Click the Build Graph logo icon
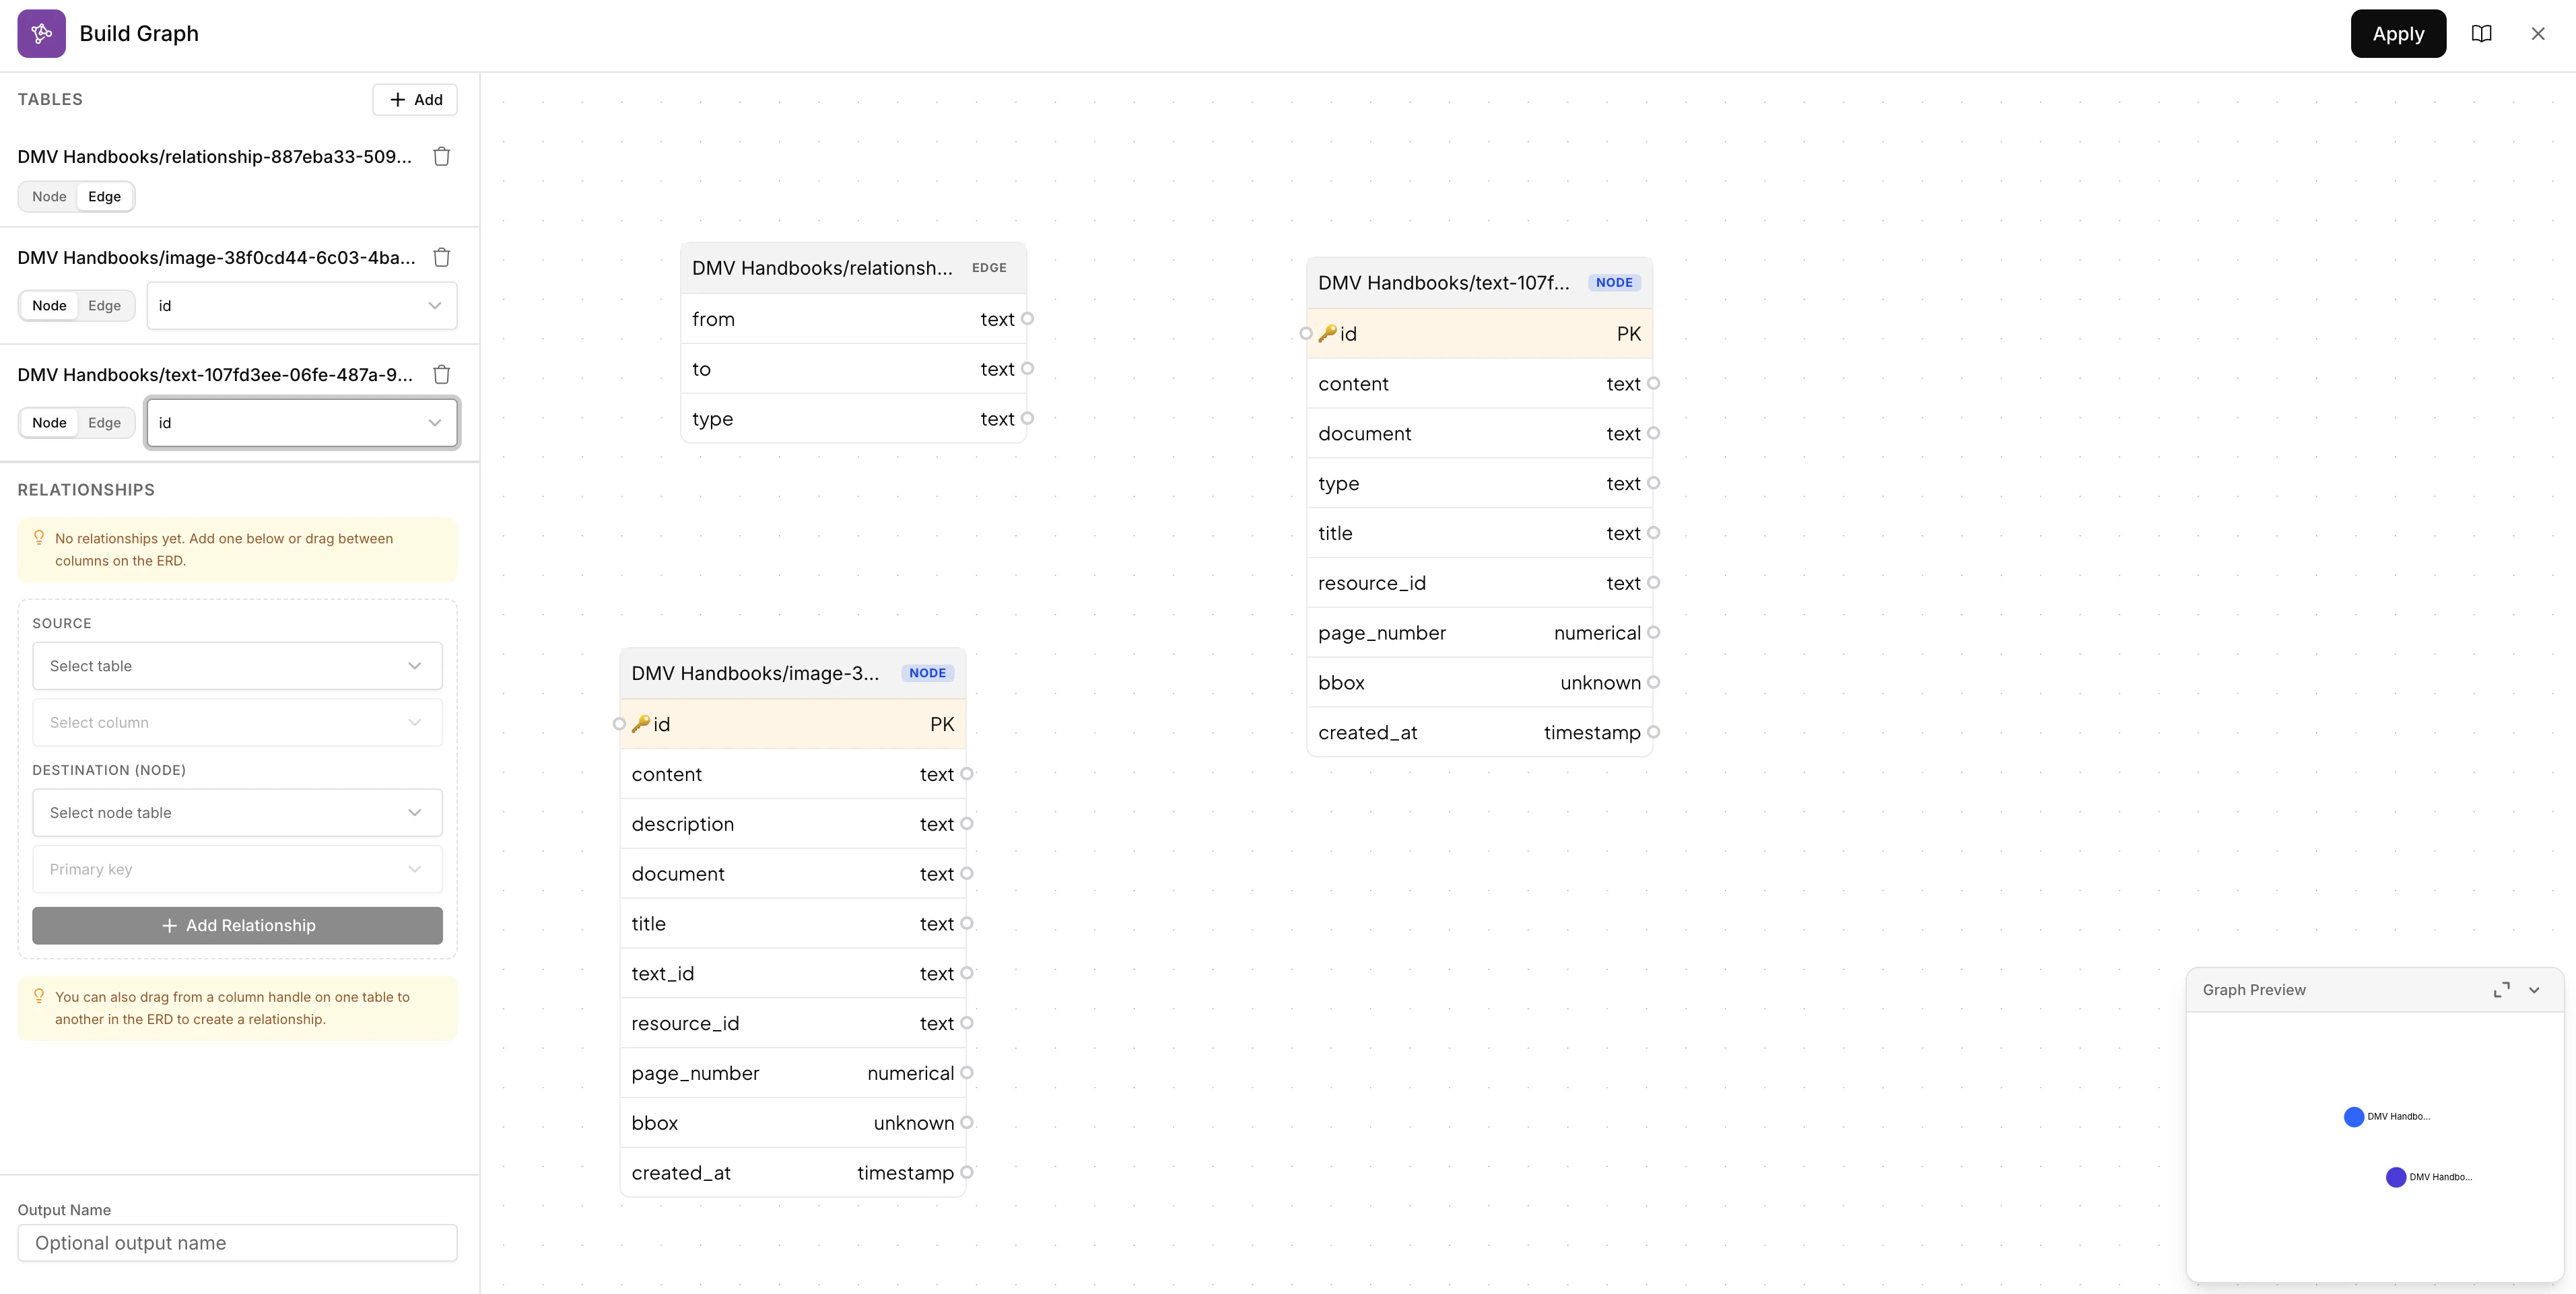 pyautogui.click(x=41, y=33)
